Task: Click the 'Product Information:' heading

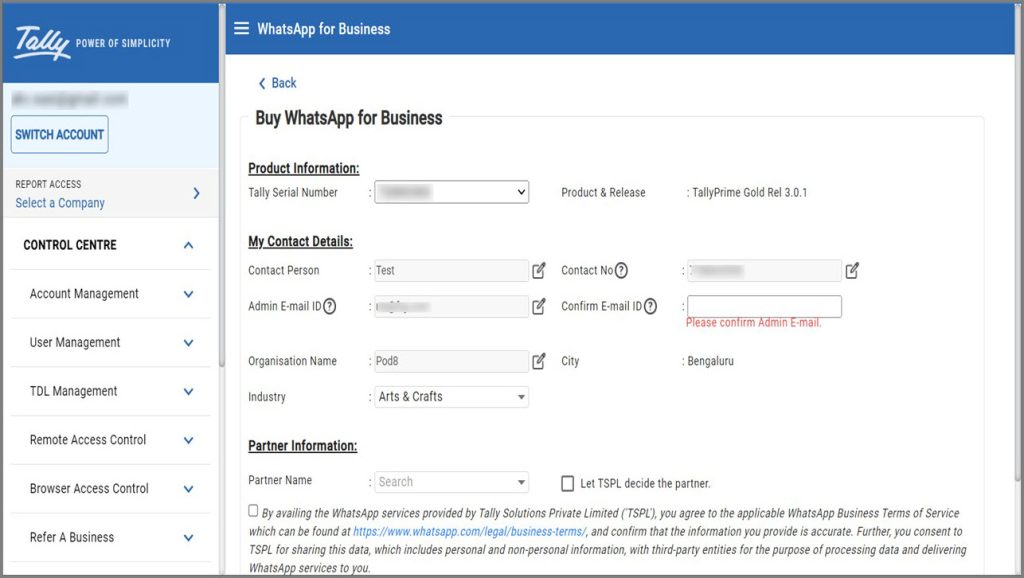Action: (304, 168)
